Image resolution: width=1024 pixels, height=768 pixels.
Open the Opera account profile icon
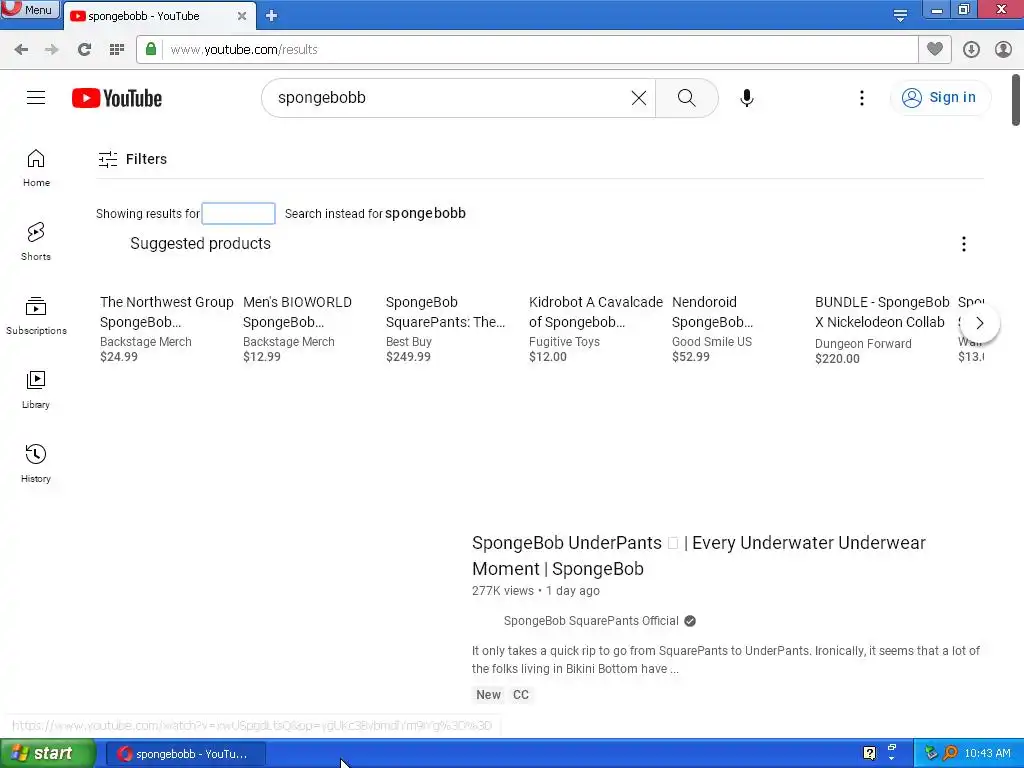(1003, 50)
